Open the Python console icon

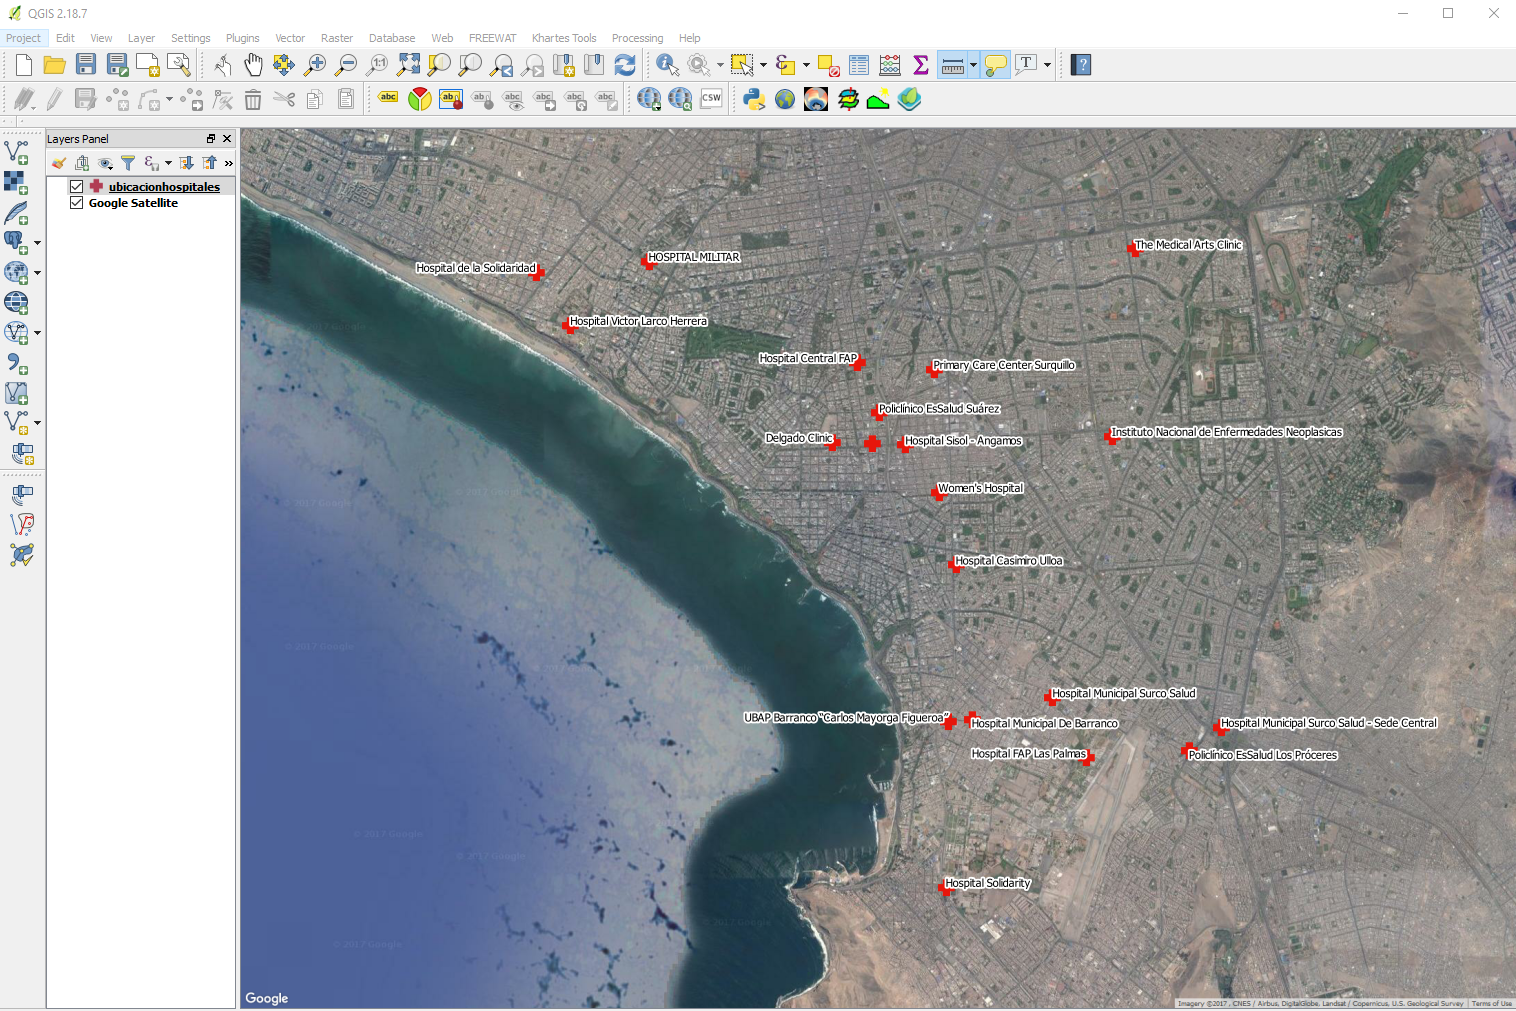(754, 99)
